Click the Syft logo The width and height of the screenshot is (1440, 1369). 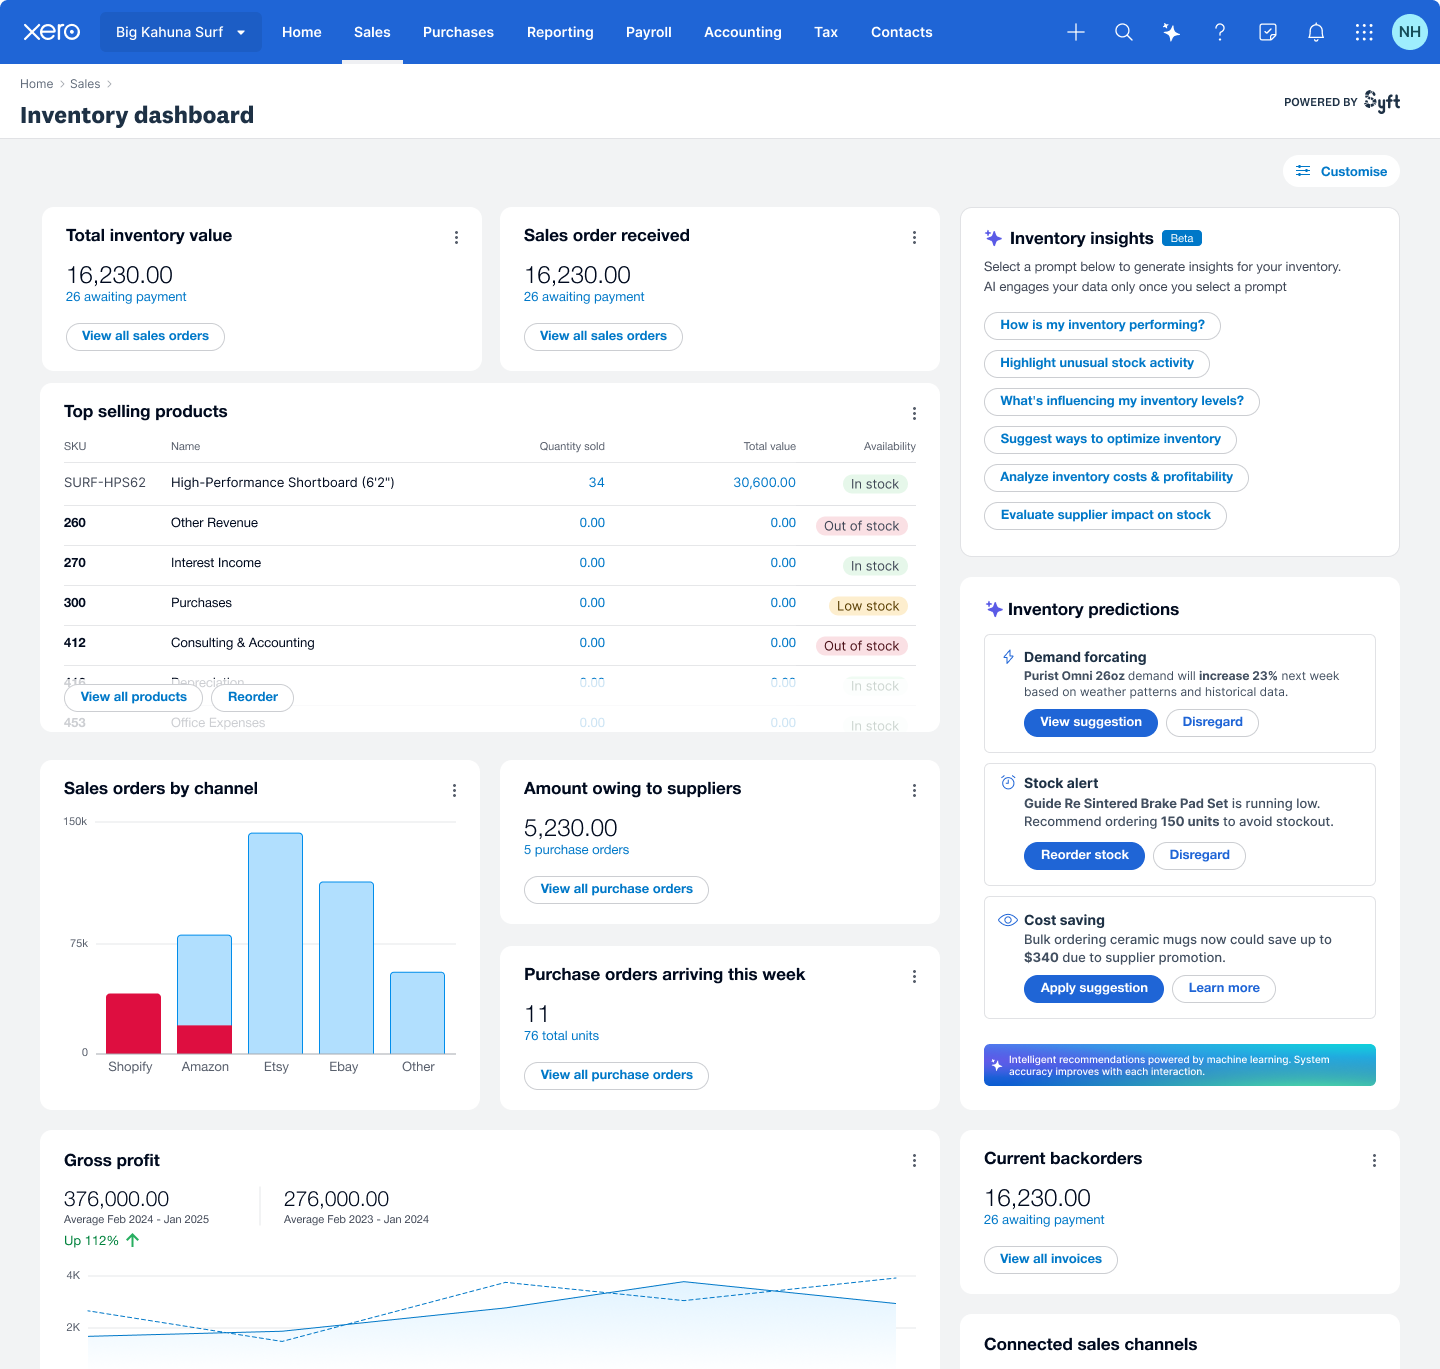coord(1382,102)
